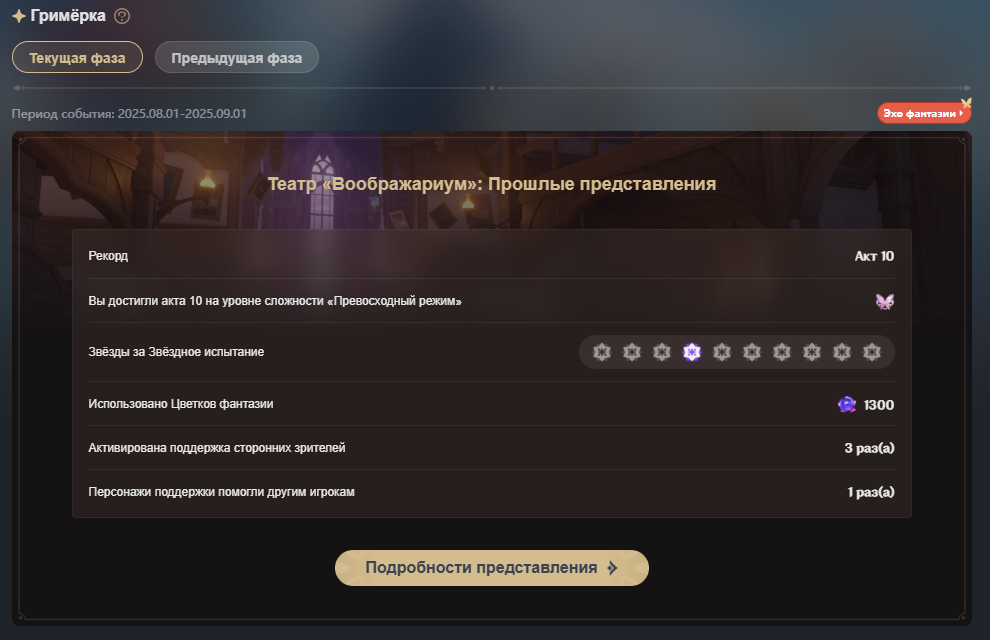Click the last star in the star row

click(872, 352)
